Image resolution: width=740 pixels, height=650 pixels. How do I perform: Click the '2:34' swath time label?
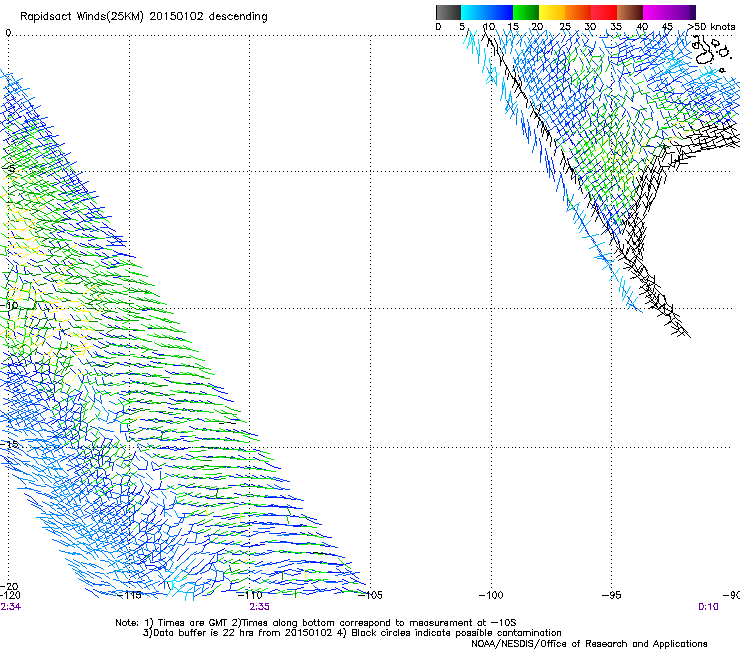click(10, 607)
